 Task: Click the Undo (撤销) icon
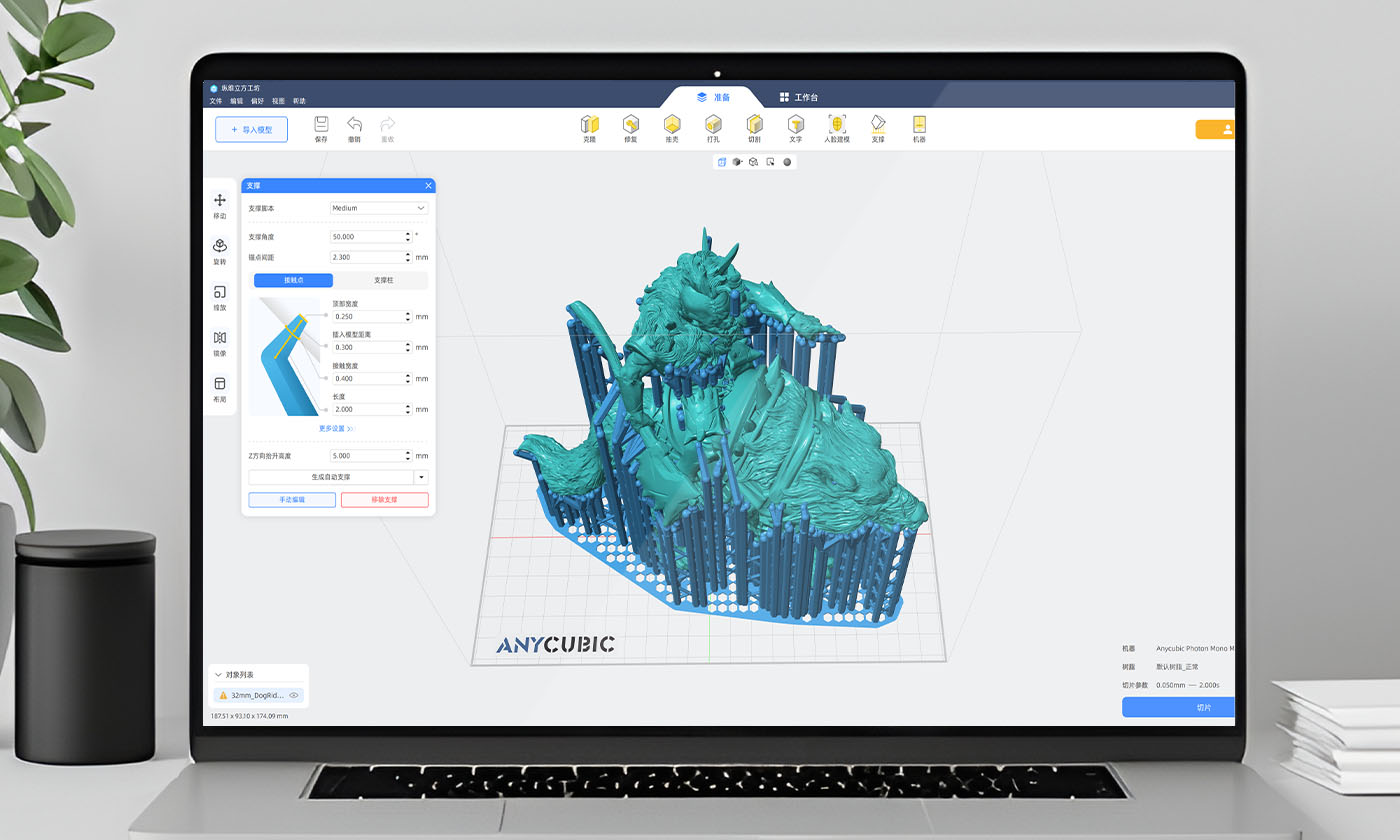pyautogui.click(x=354, y=125)
